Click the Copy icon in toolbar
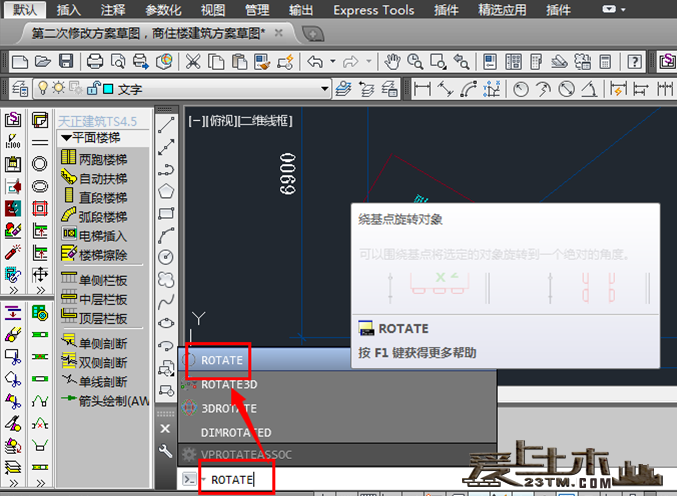 [x=216, y=62]
